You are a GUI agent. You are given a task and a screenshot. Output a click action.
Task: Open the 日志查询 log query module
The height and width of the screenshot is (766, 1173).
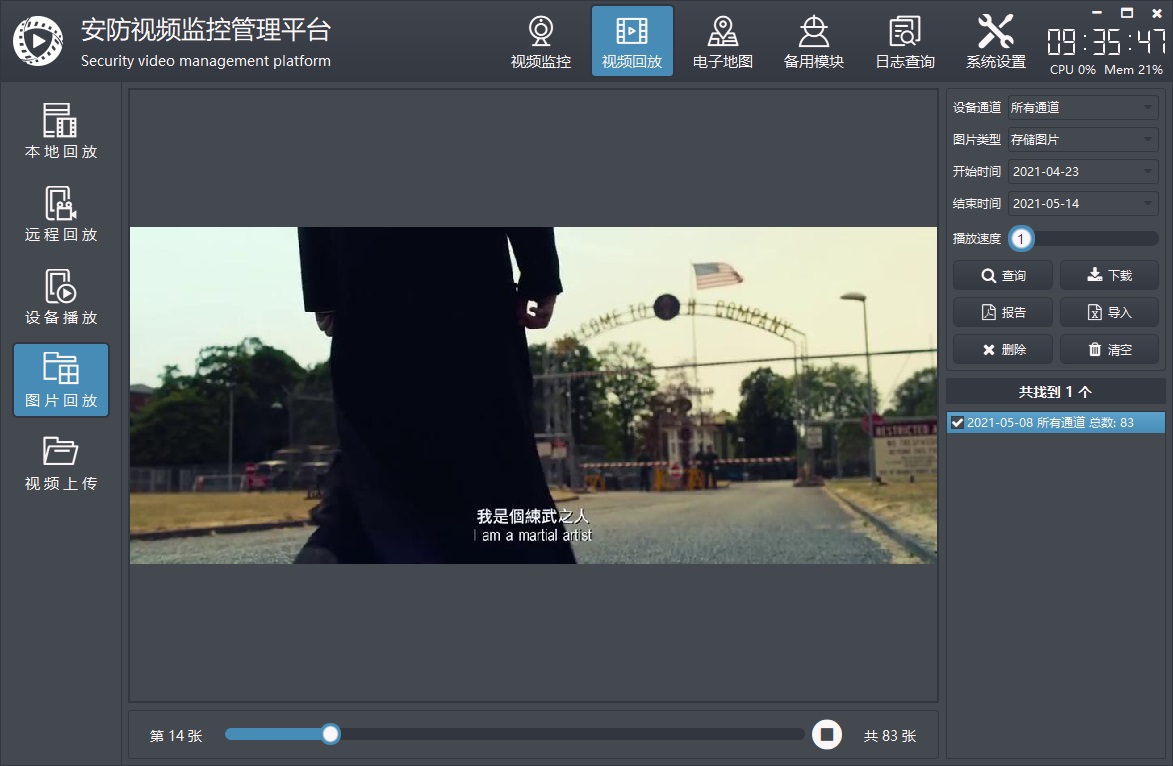click(905, 43)
